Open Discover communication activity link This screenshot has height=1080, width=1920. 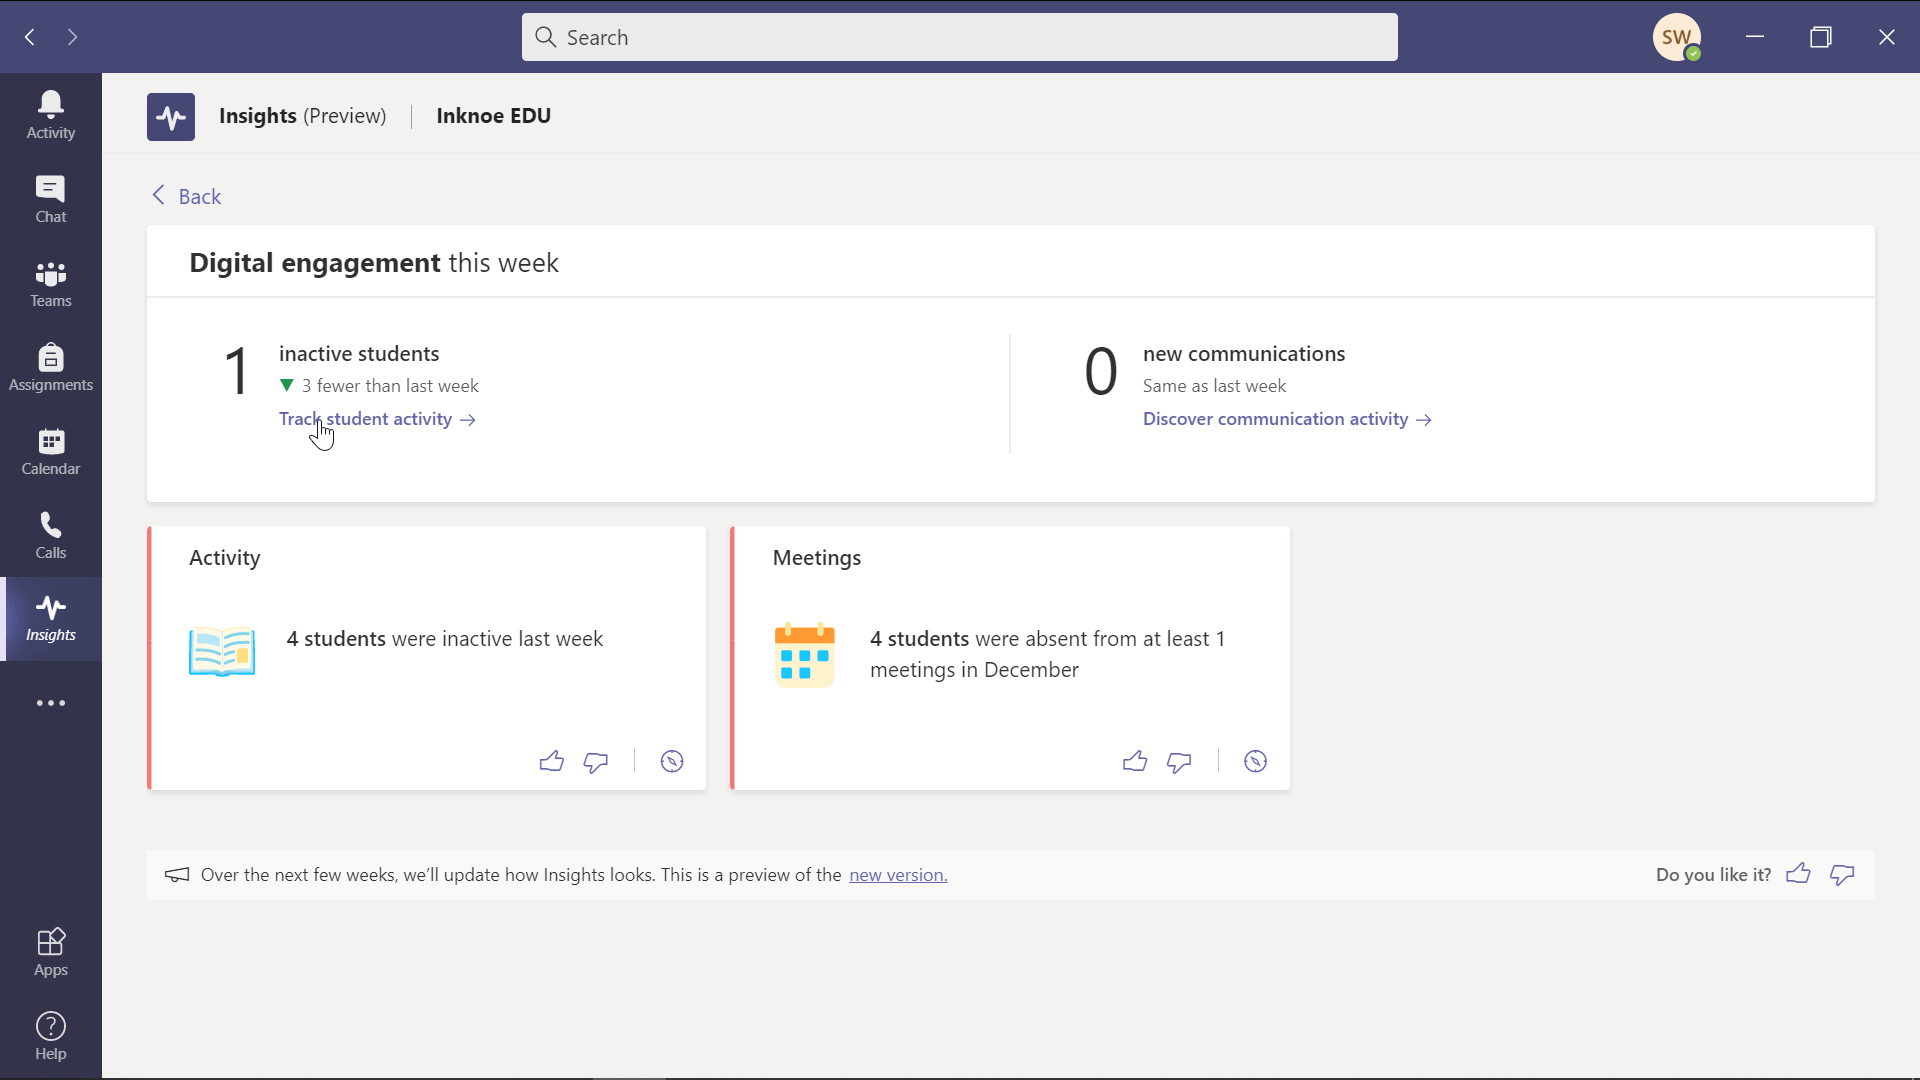(x=1288, y=418)
